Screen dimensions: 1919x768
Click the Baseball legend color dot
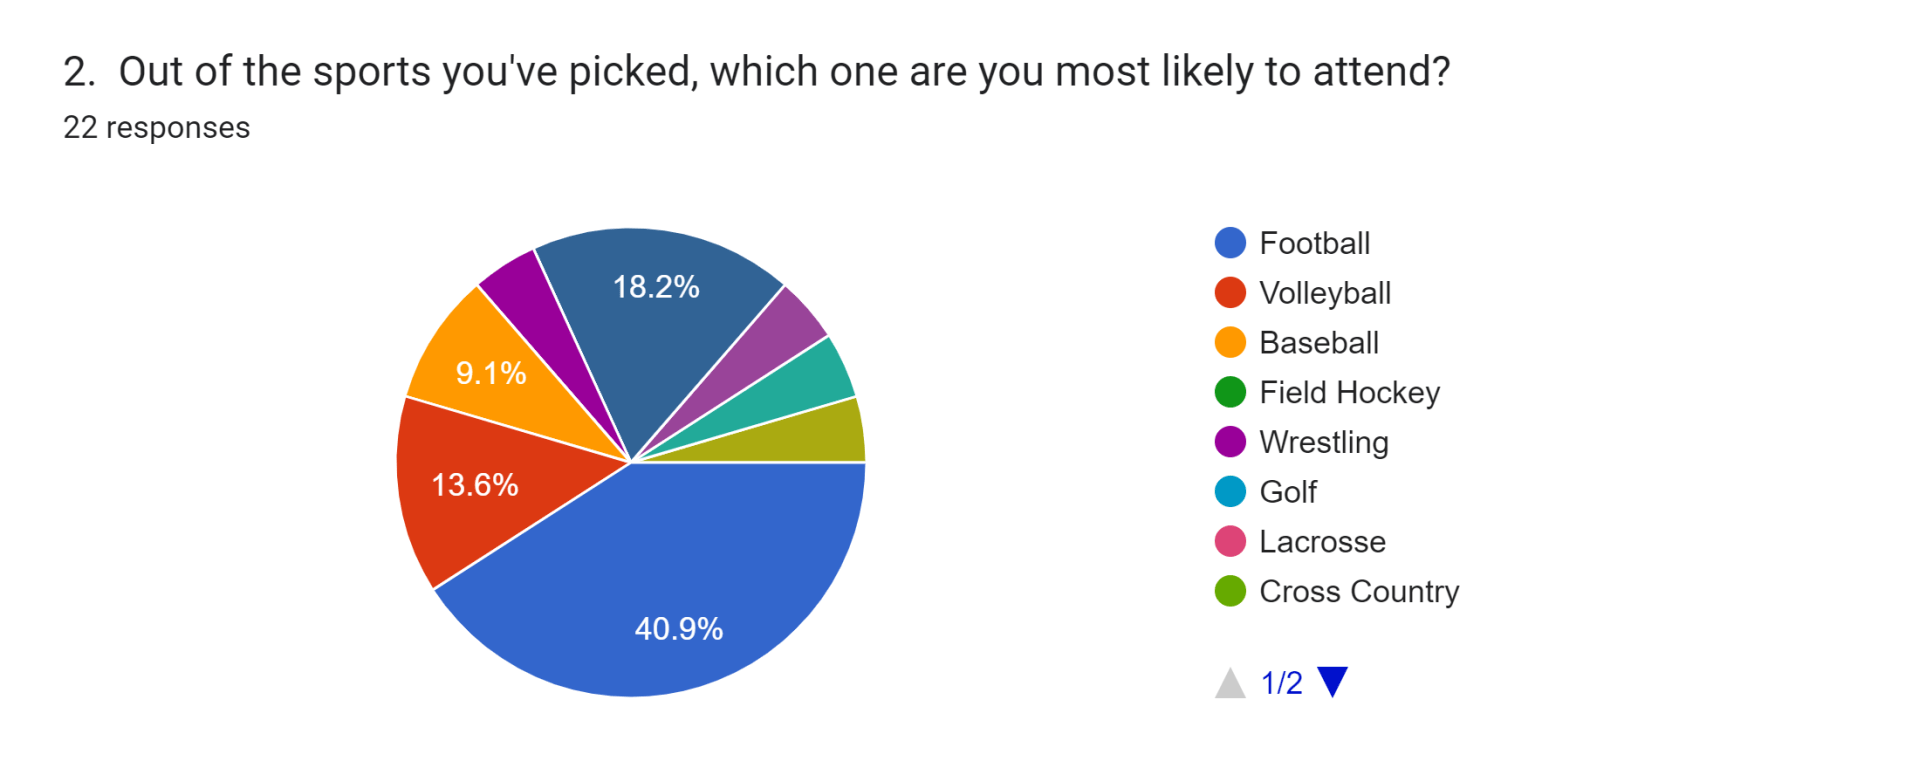pos(1229,342)
